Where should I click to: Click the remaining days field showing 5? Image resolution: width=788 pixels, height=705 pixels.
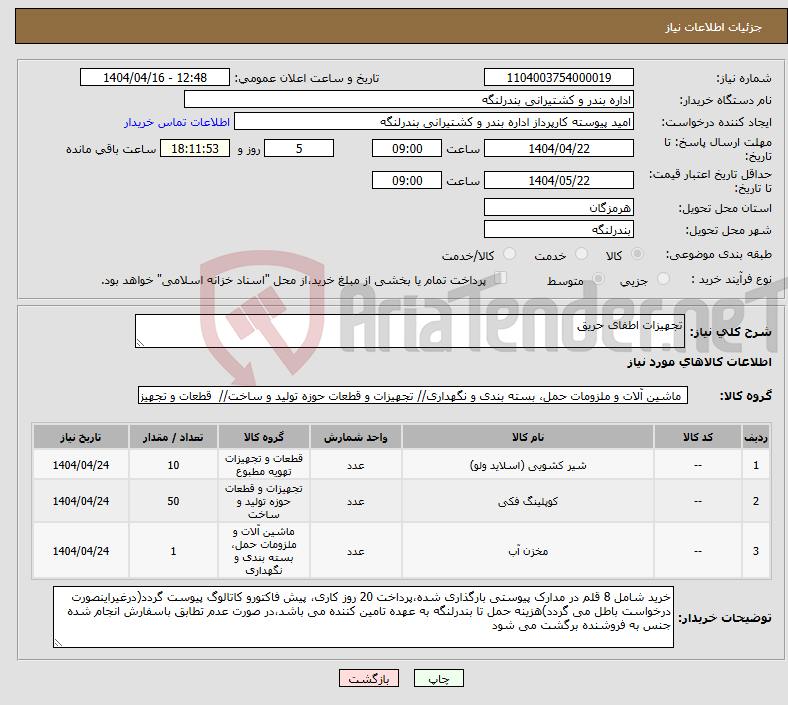[x=299, y=149]
